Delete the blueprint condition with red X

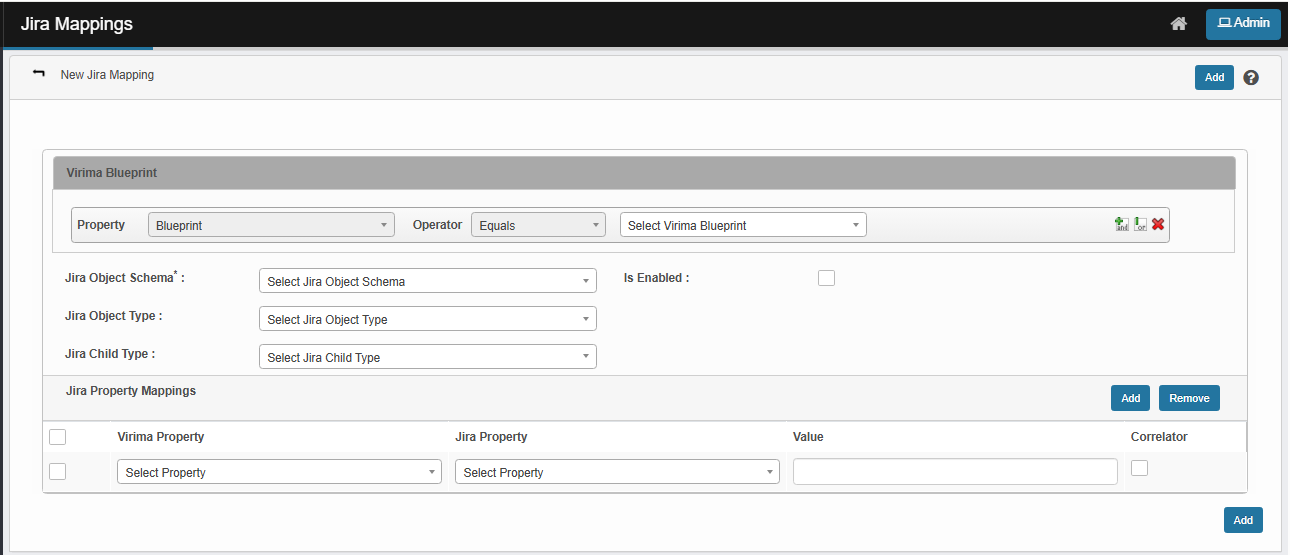click(1158, 225)
